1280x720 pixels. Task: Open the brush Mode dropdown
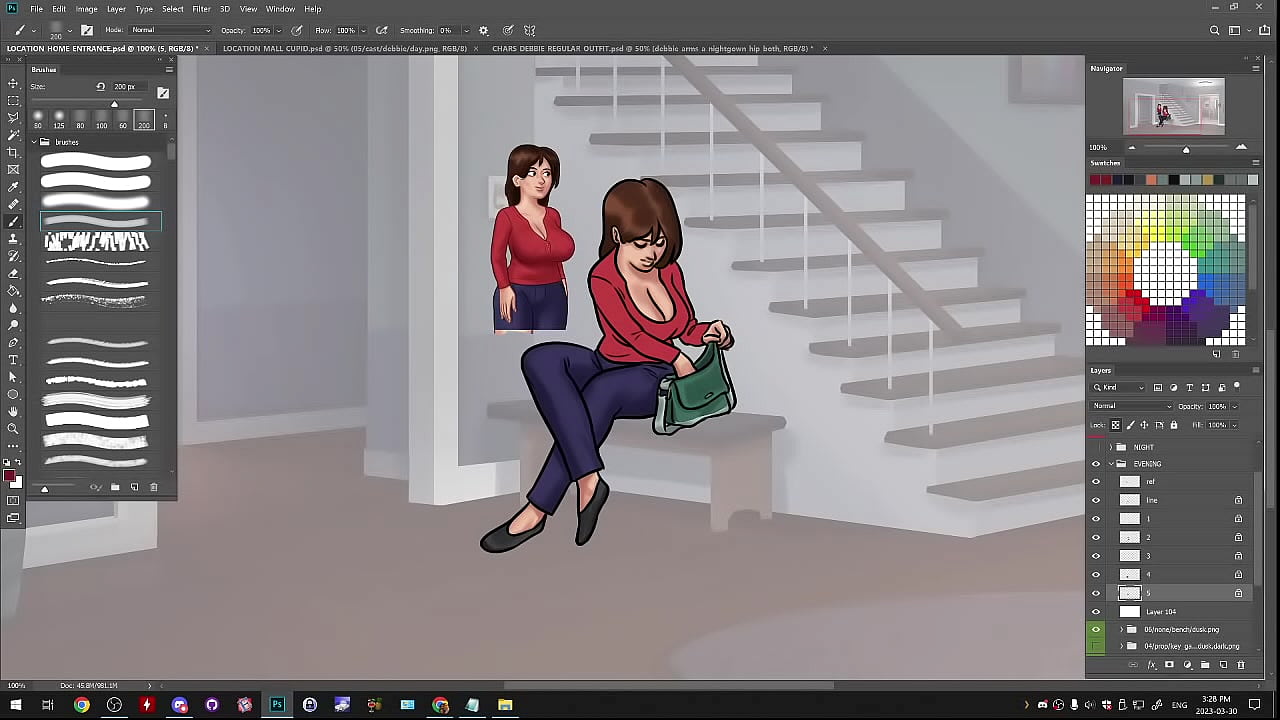(171, 30)
